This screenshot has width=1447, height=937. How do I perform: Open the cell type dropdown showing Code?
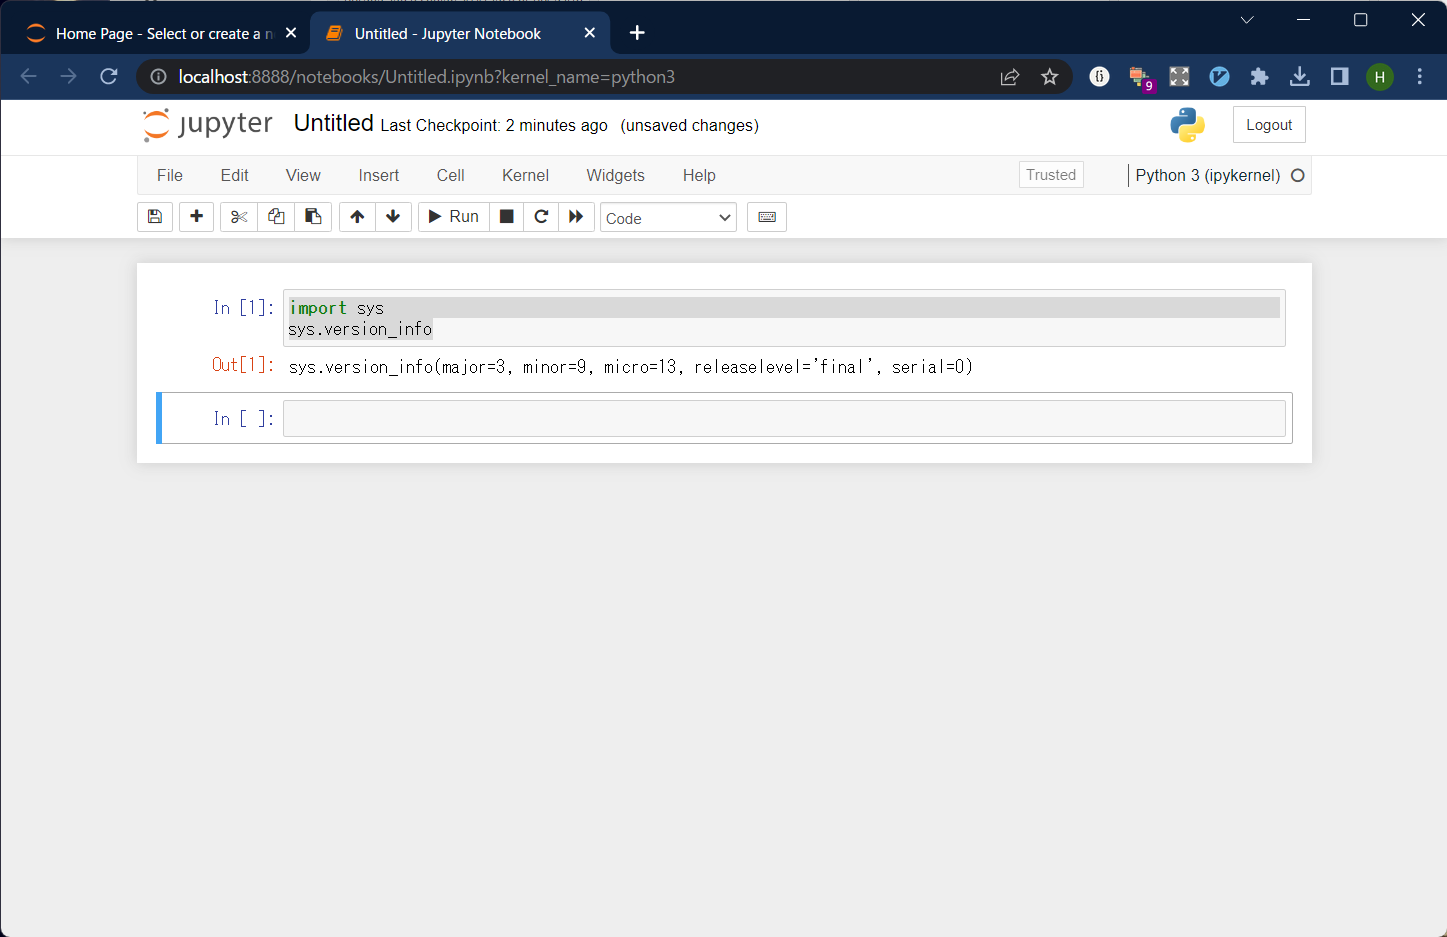pyautogui.click(x=668, y=217)
